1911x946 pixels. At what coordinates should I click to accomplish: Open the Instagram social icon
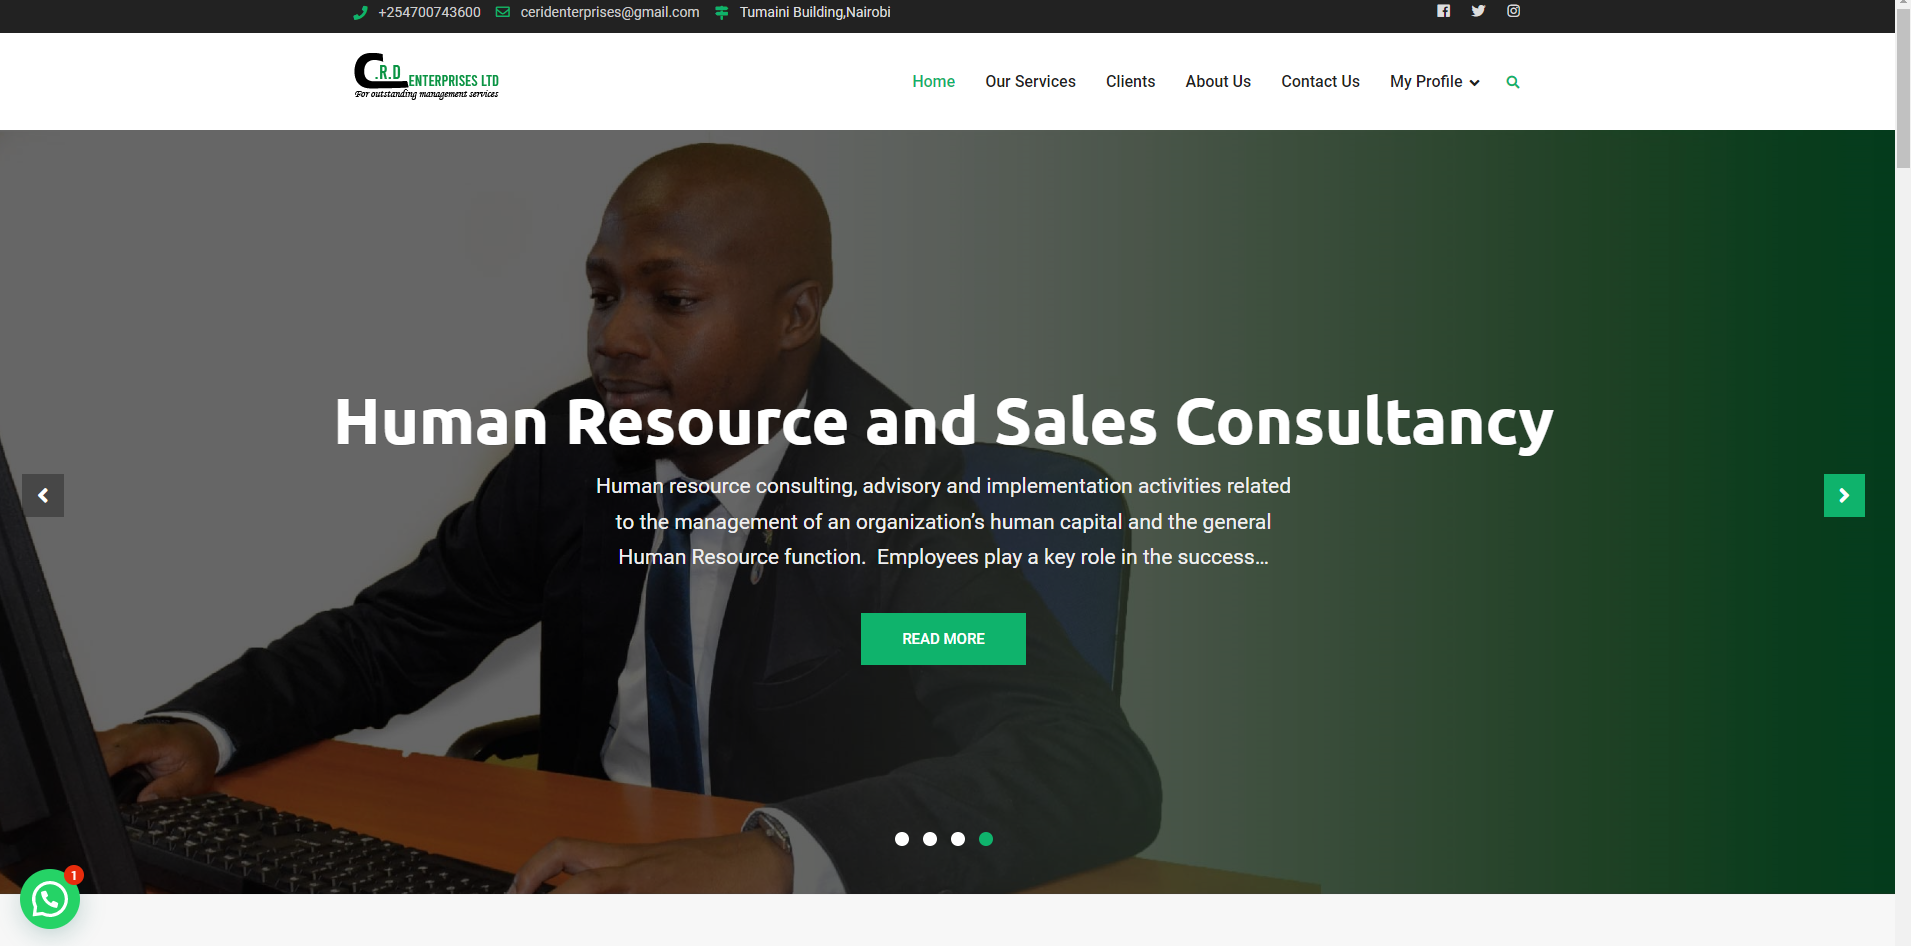tap(1514, 11)
